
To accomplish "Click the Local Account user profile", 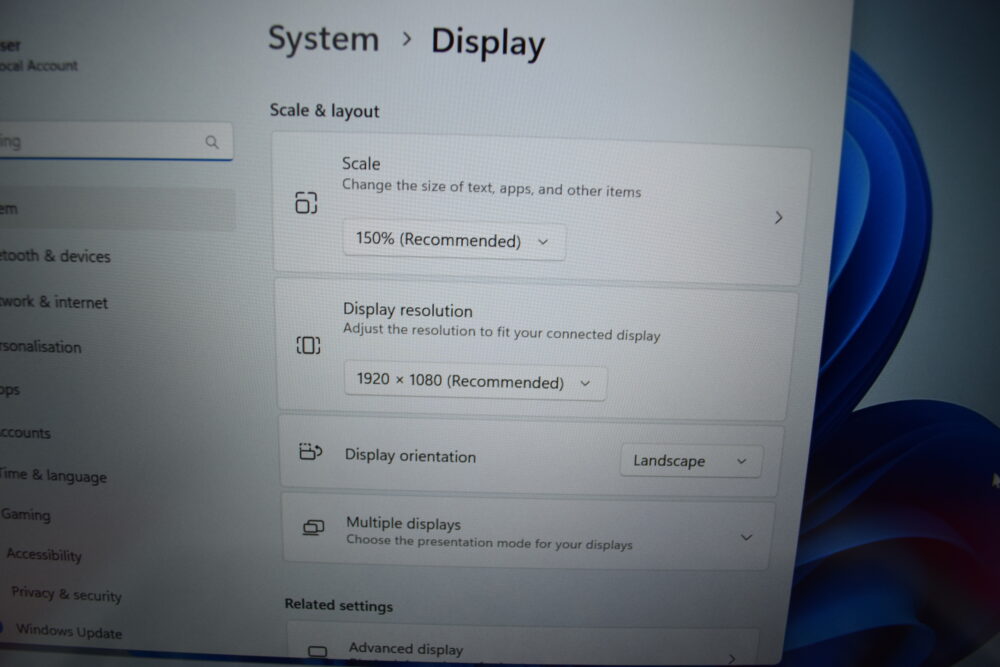I will (38, 55).
